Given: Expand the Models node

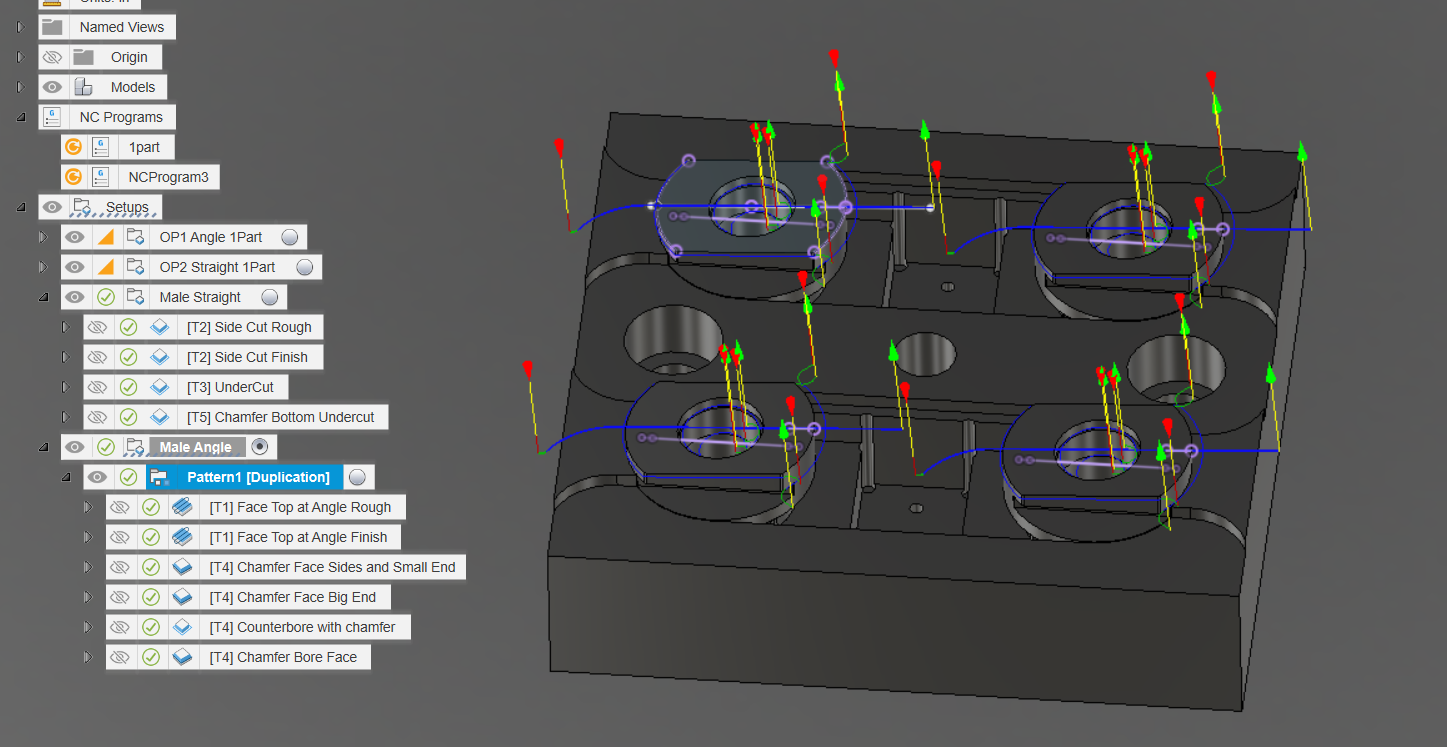Looking at the screenshot, I should 20,87.
